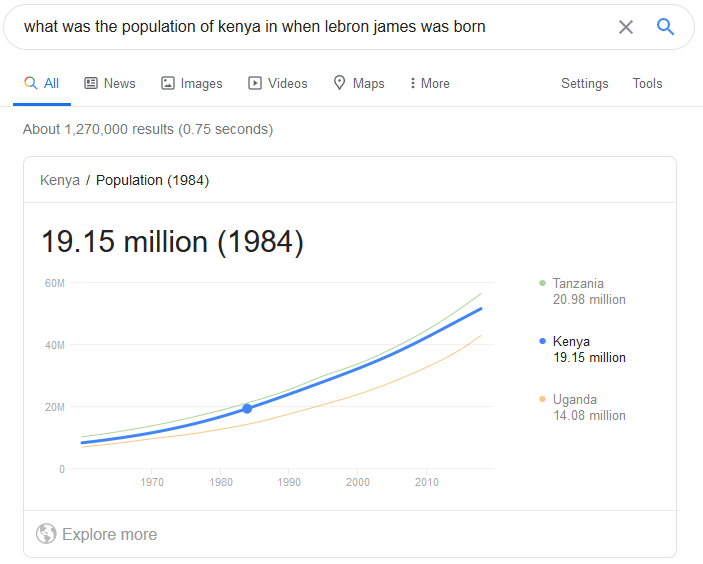Select Kenya legend entry with blue dot
This screenshot has height=564, width=703.
point(582,349)
